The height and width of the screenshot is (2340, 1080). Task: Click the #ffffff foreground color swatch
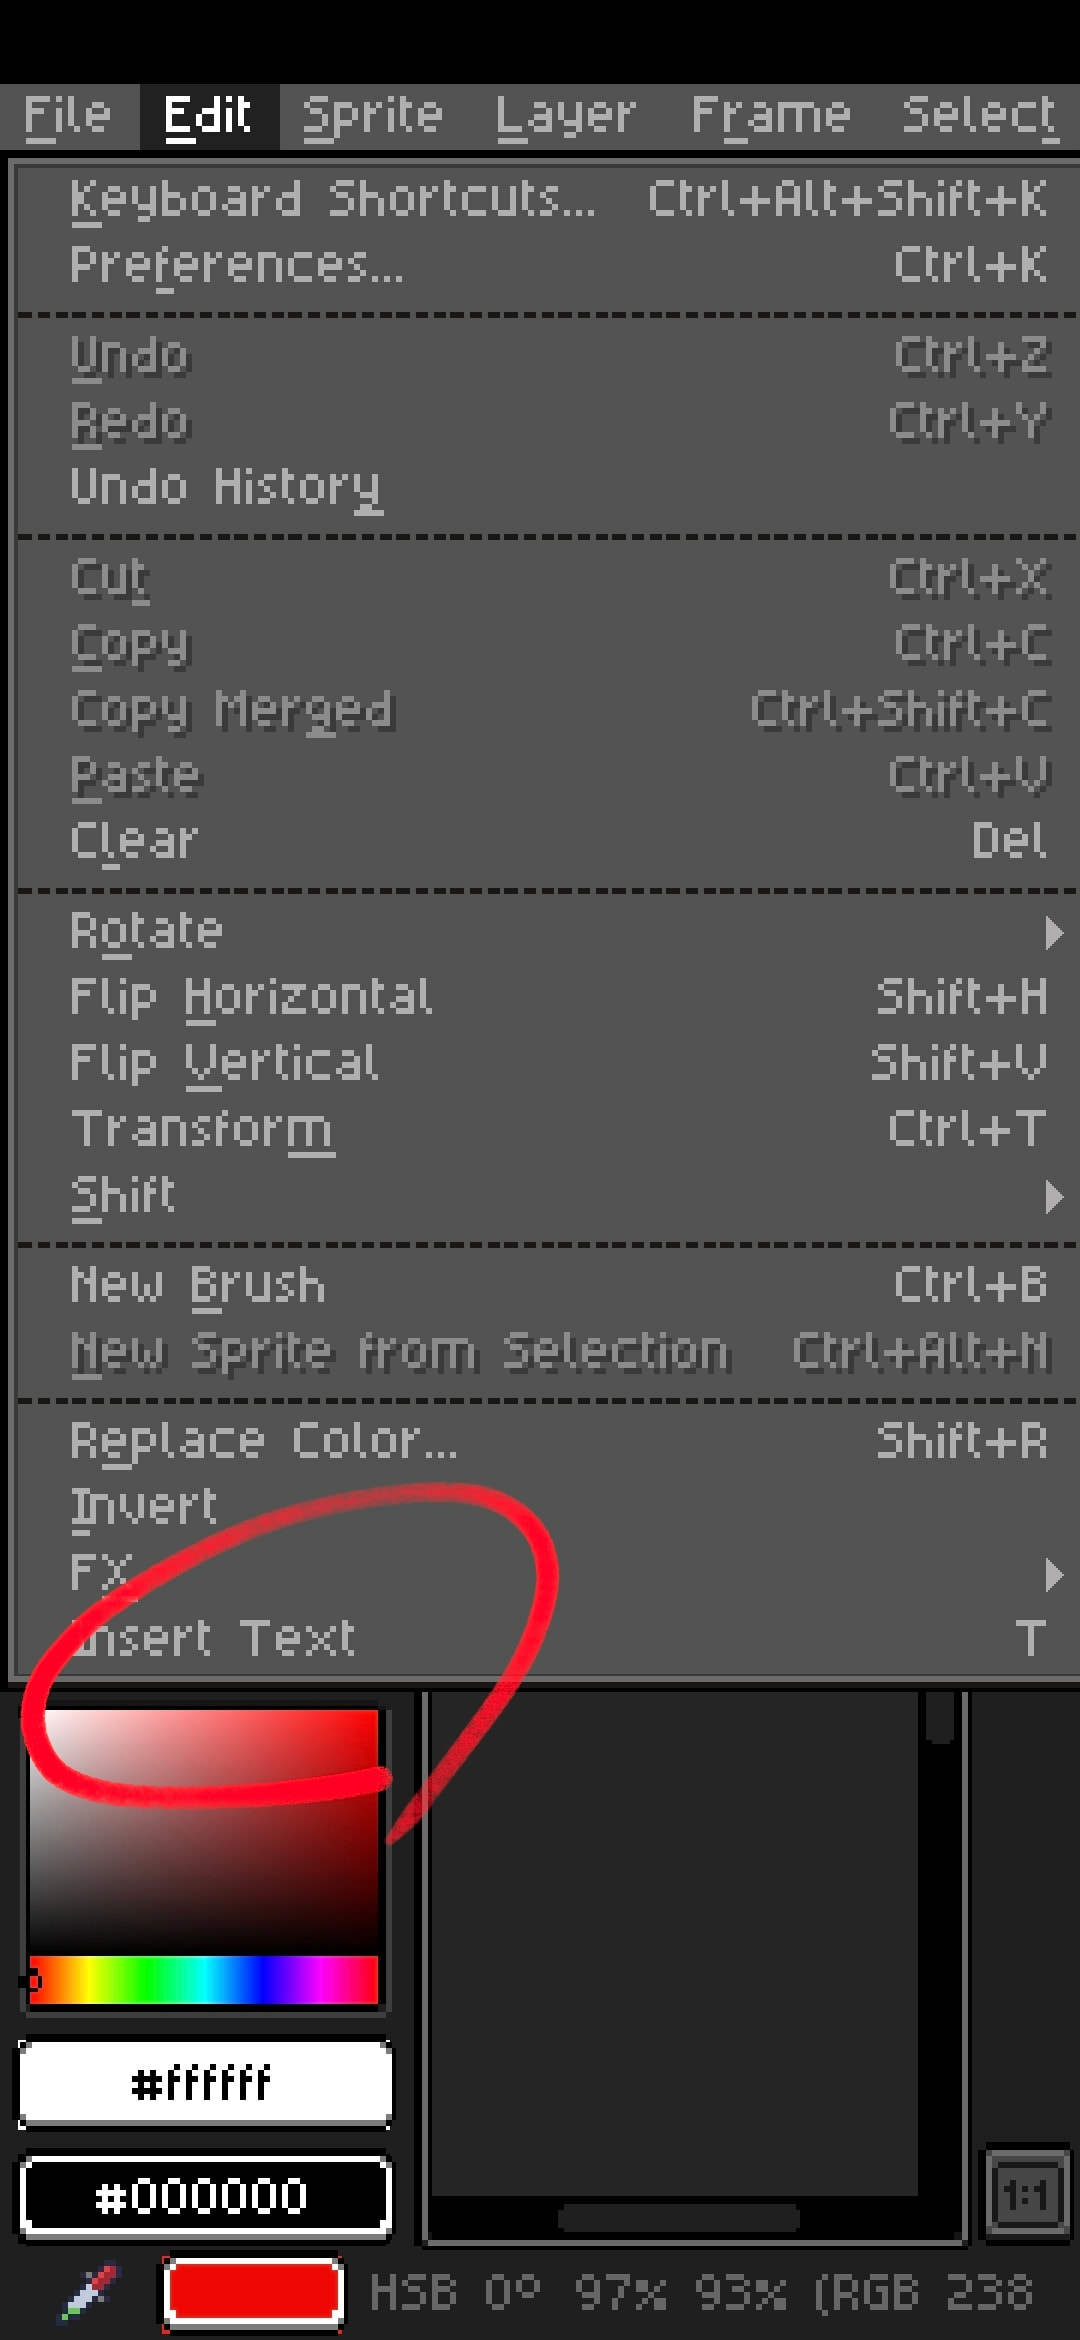pos(205,2084)
